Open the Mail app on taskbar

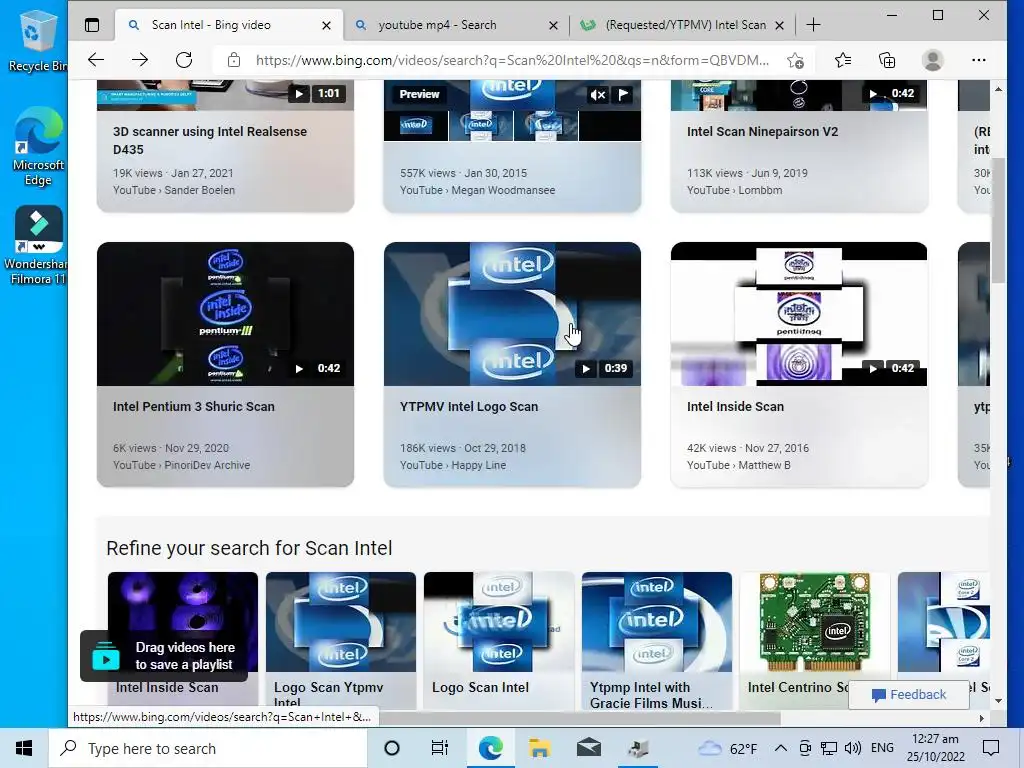coord(589,748)
